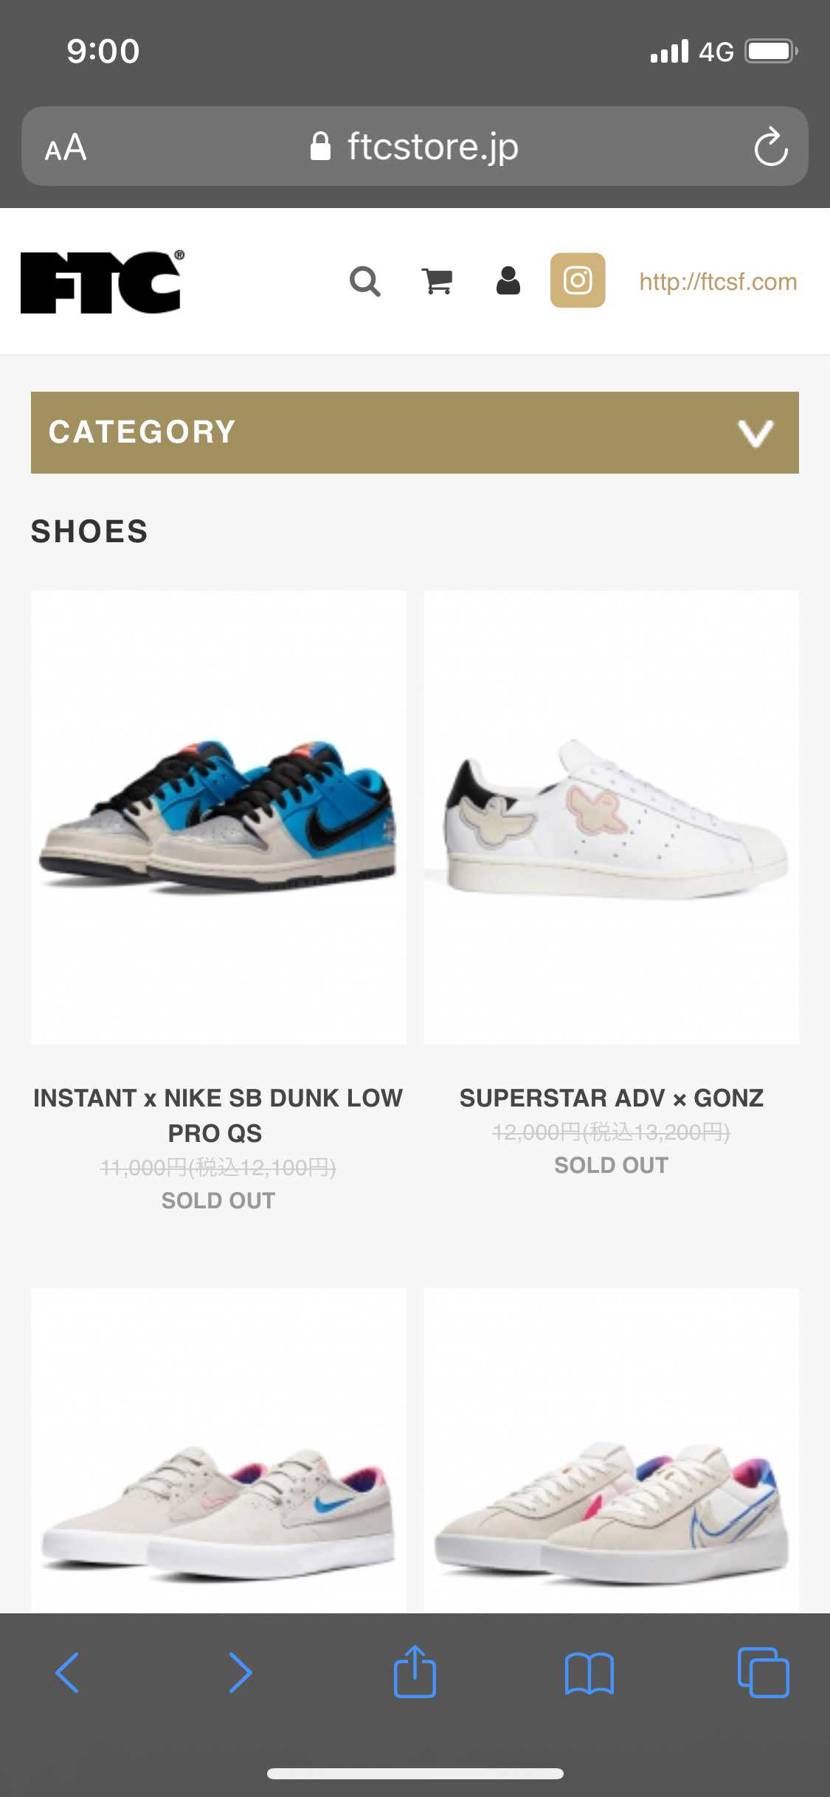830x1797 pixels.
Task: Open the AA reader text options
Action: point(66,148)
